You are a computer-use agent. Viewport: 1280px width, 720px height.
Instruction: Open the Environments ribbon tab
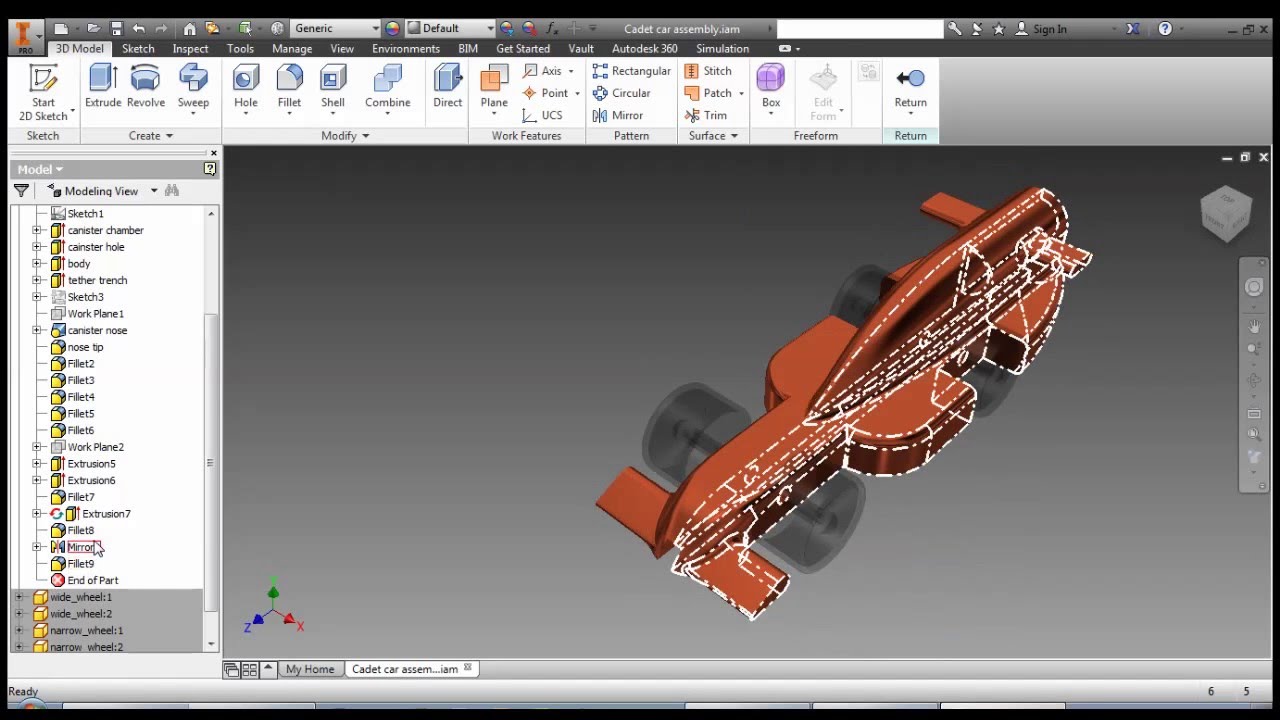click(x=406, y=48)
